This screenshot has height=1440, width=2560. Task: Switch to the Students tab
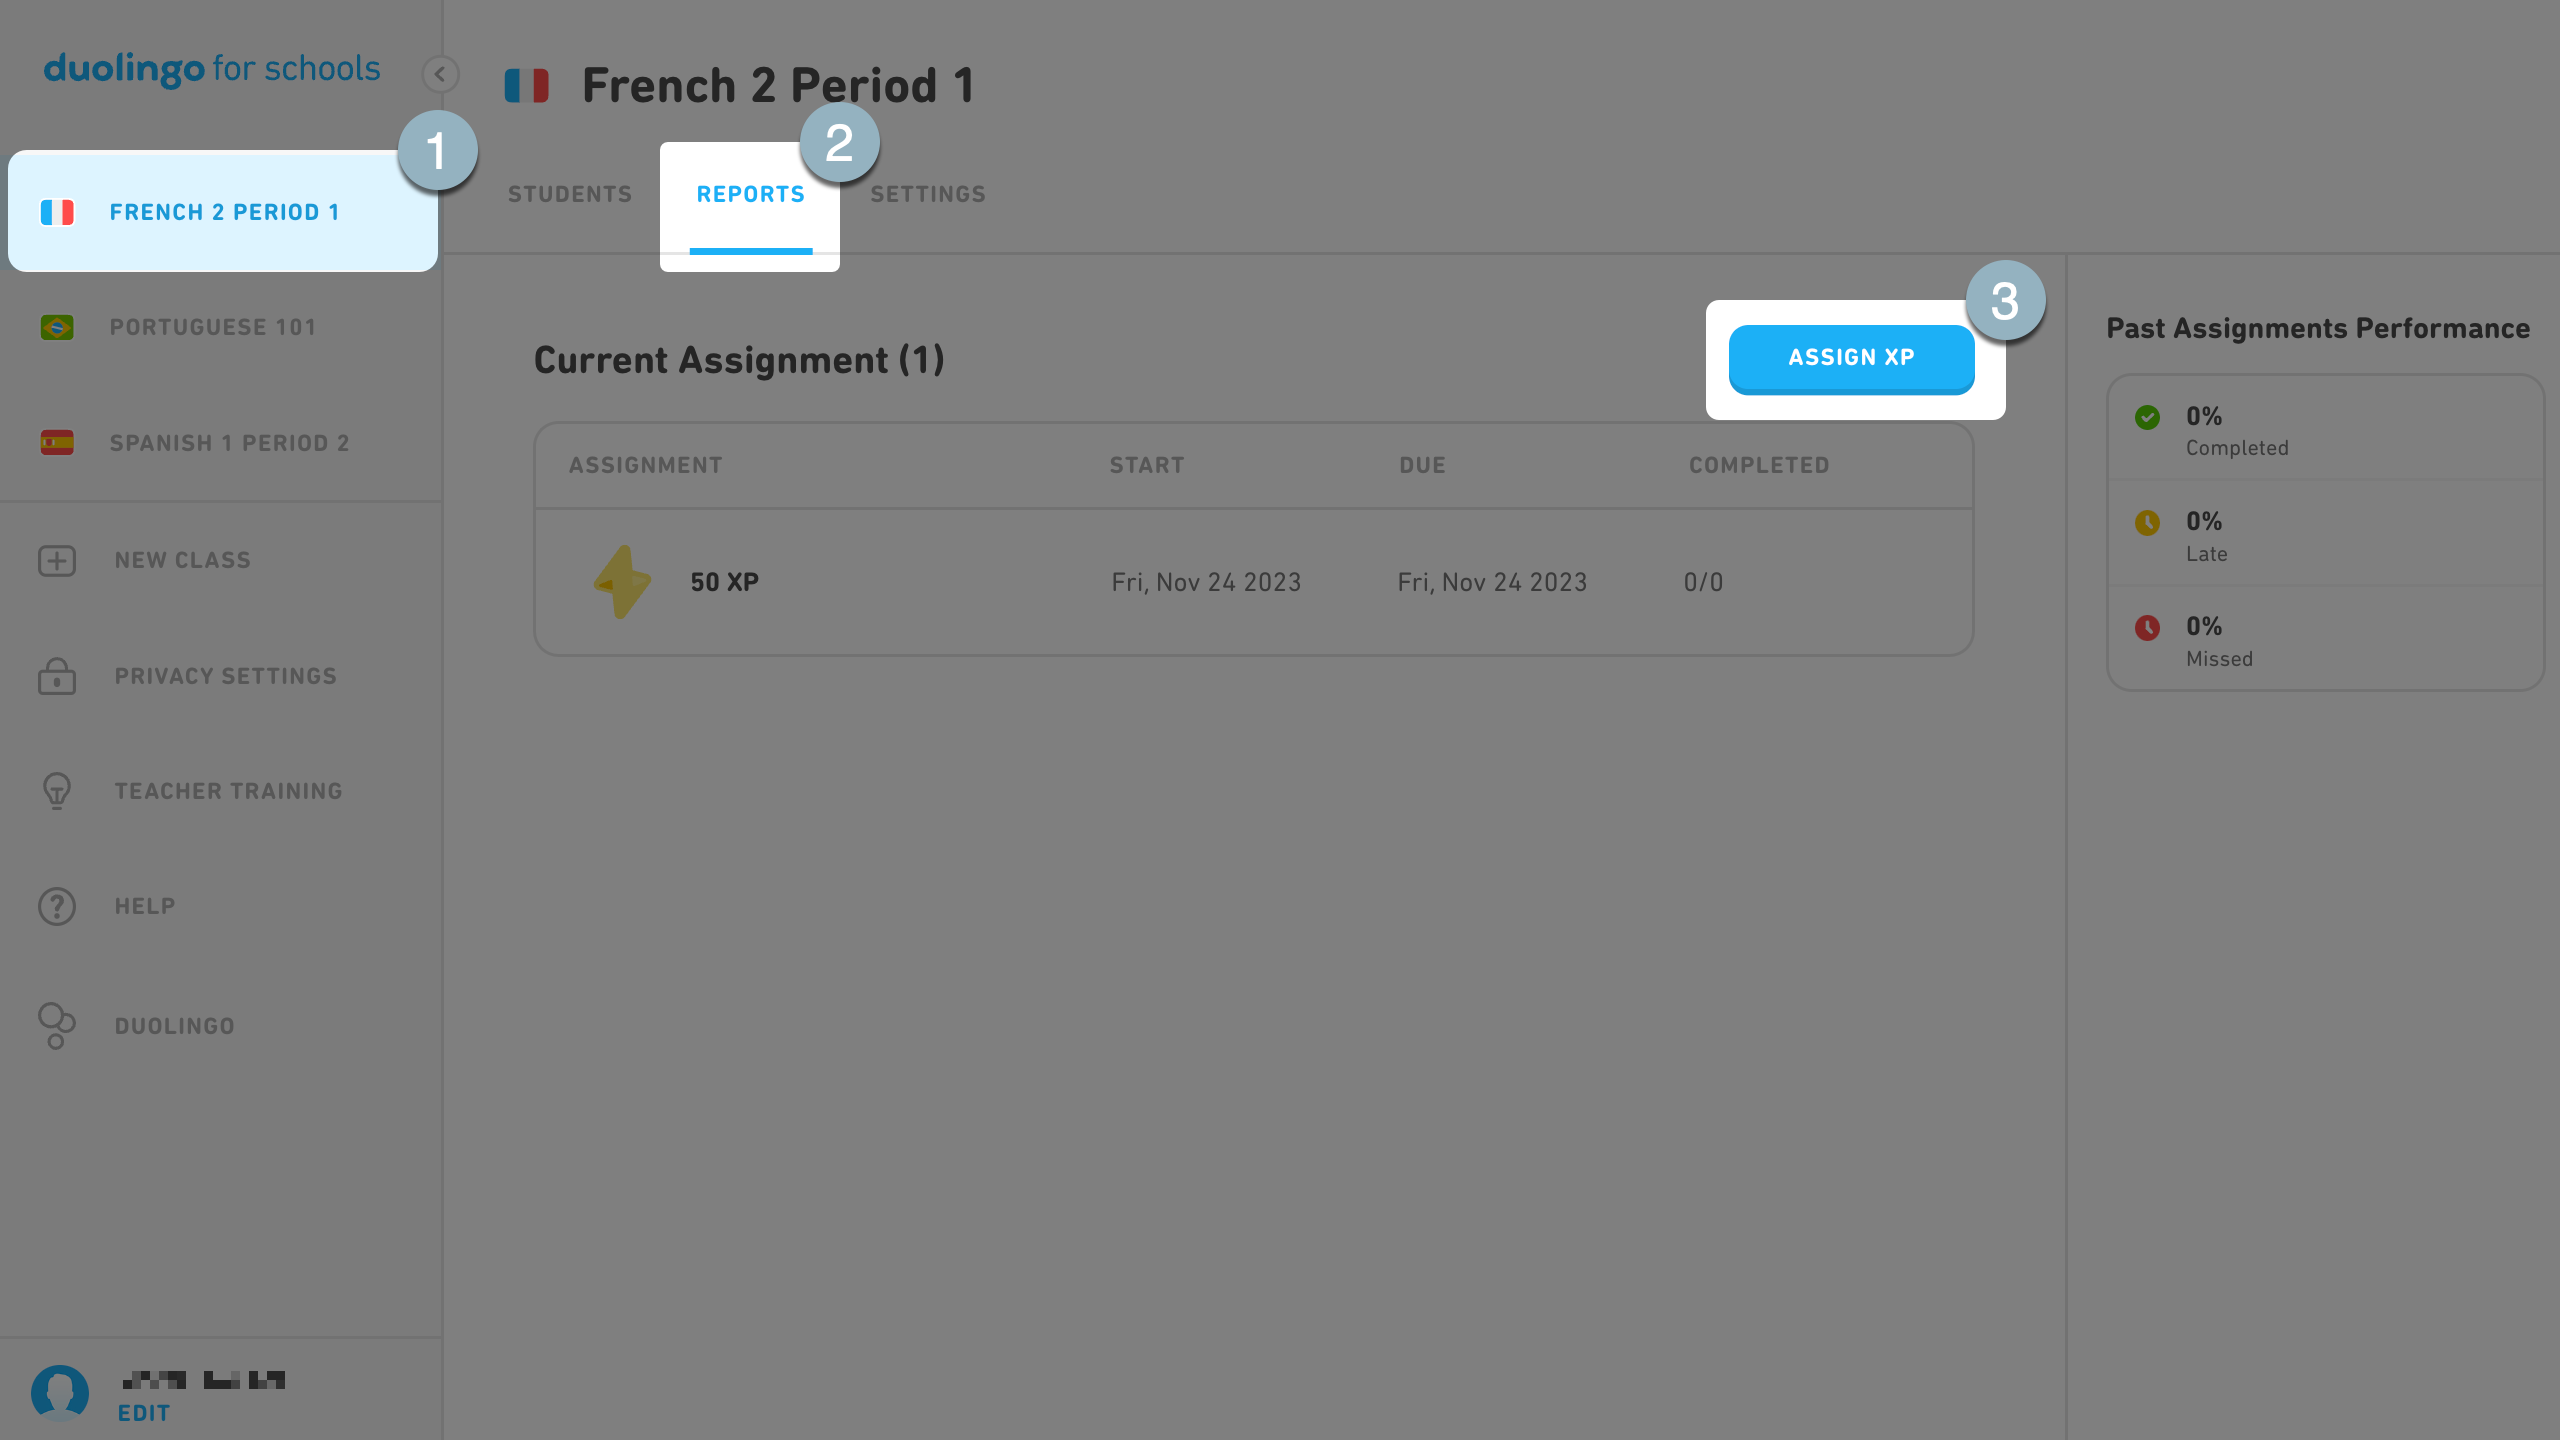point(568,193)
